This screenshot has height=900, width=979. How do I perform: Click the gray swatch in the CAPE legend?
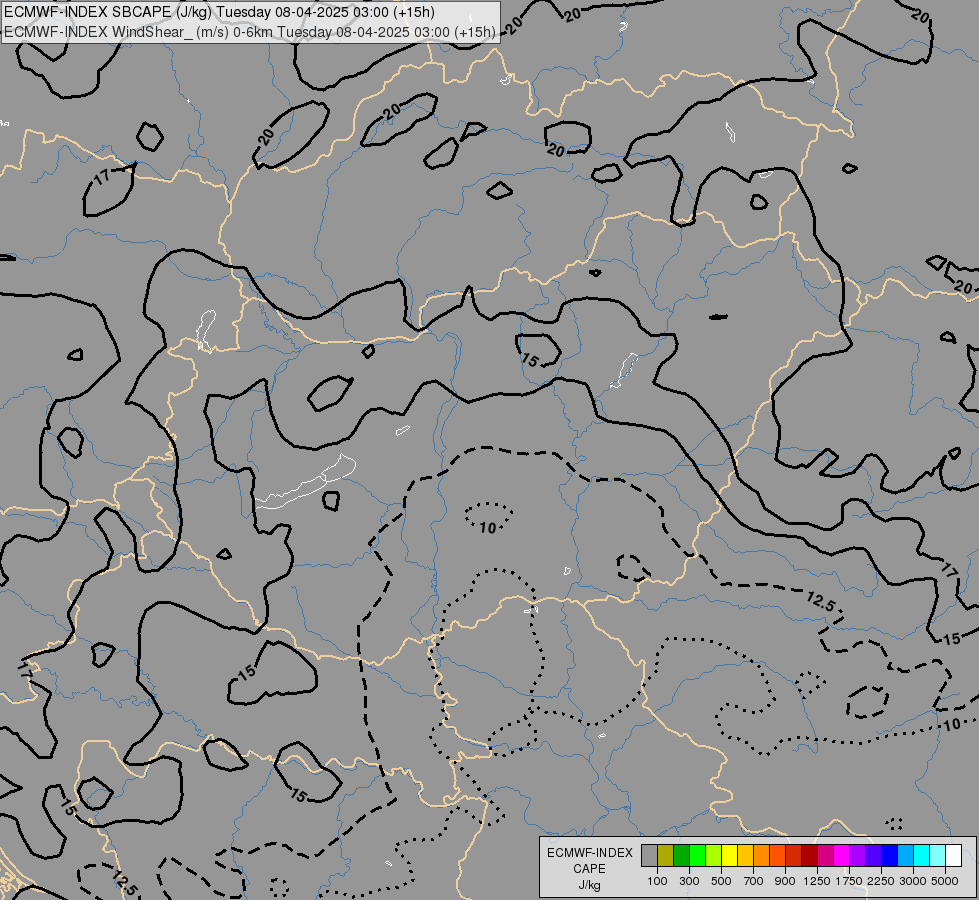[649, 855]
